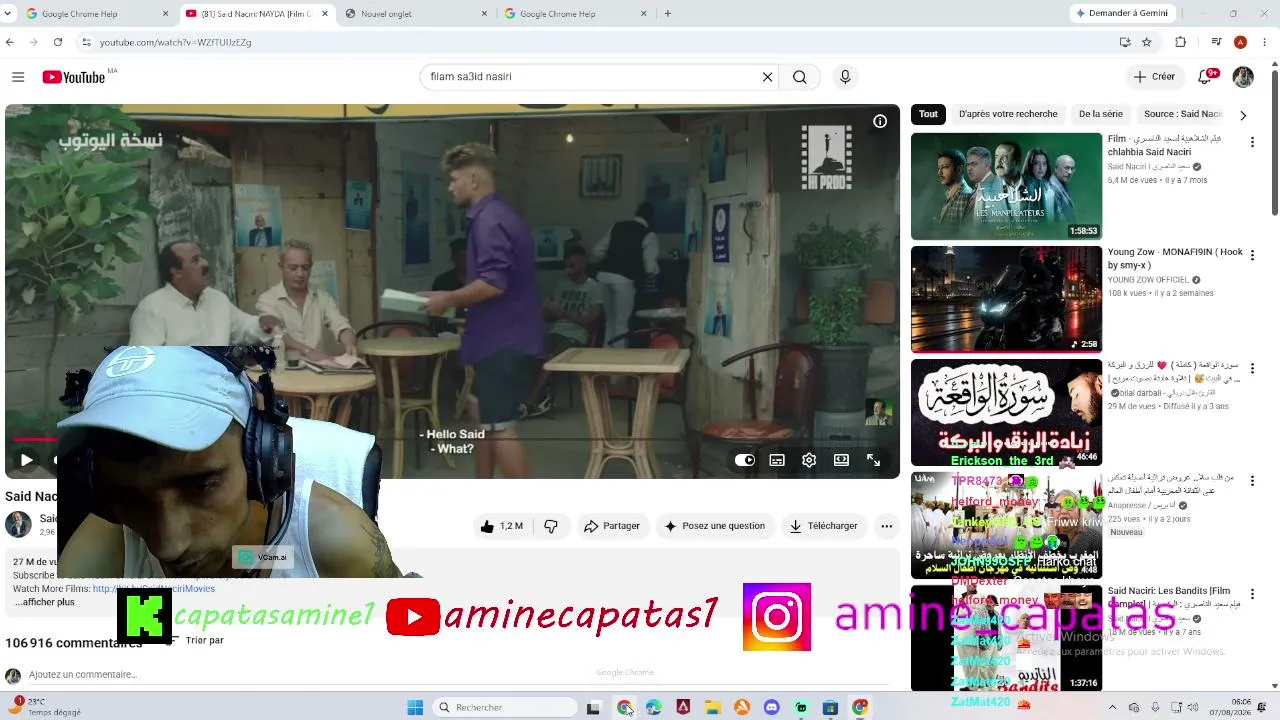Viewport: 1280px width, 720px height.
Task: Expand description with ...afficher plus
Action: 44,602
